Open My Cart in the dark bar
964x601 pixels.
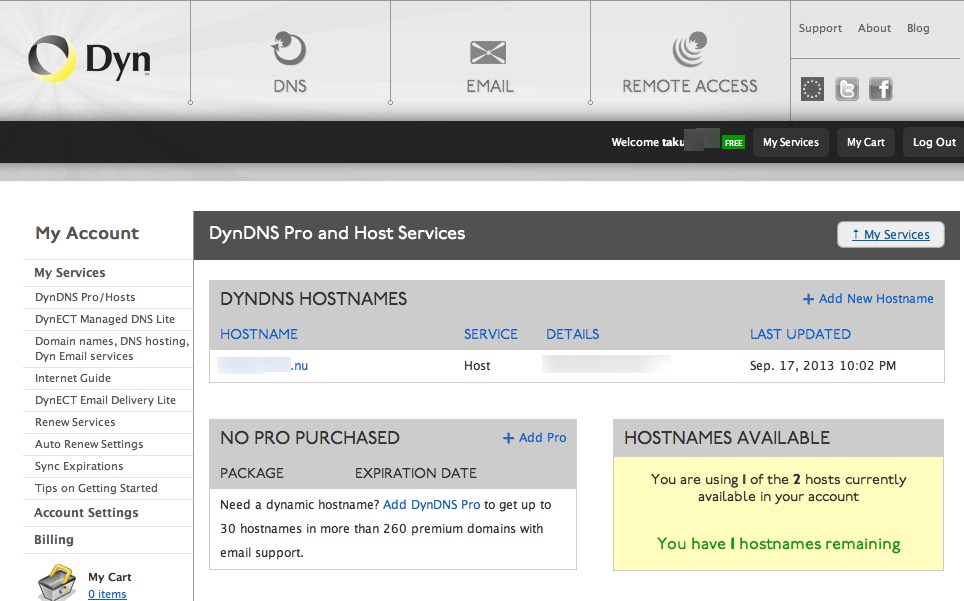(866, 142)
